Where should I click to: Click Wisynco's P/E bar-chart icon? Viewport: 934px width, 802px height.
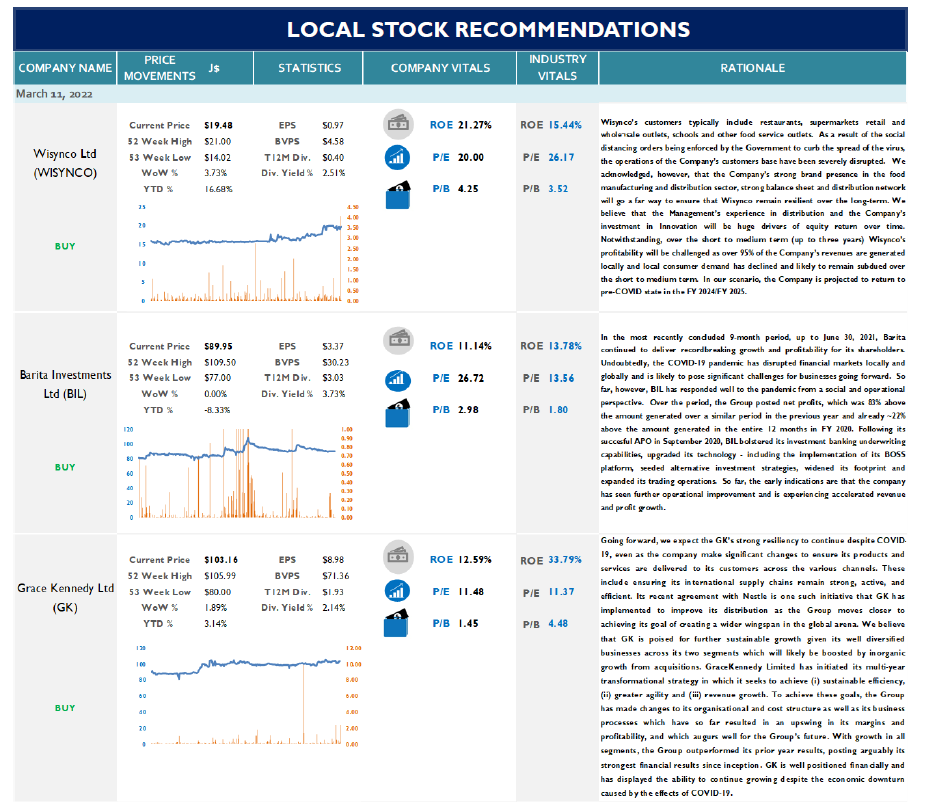397,157
